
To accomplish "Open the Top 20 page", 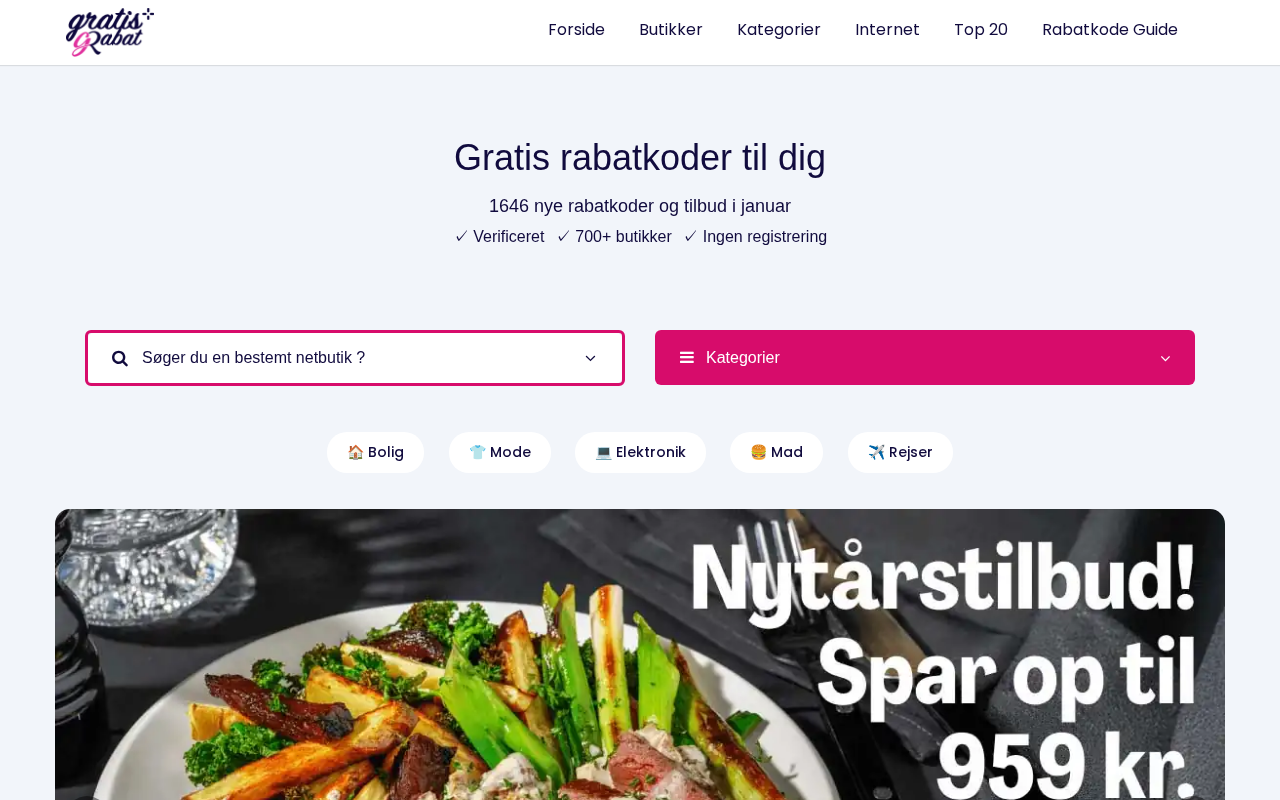I will pos(981,30).
